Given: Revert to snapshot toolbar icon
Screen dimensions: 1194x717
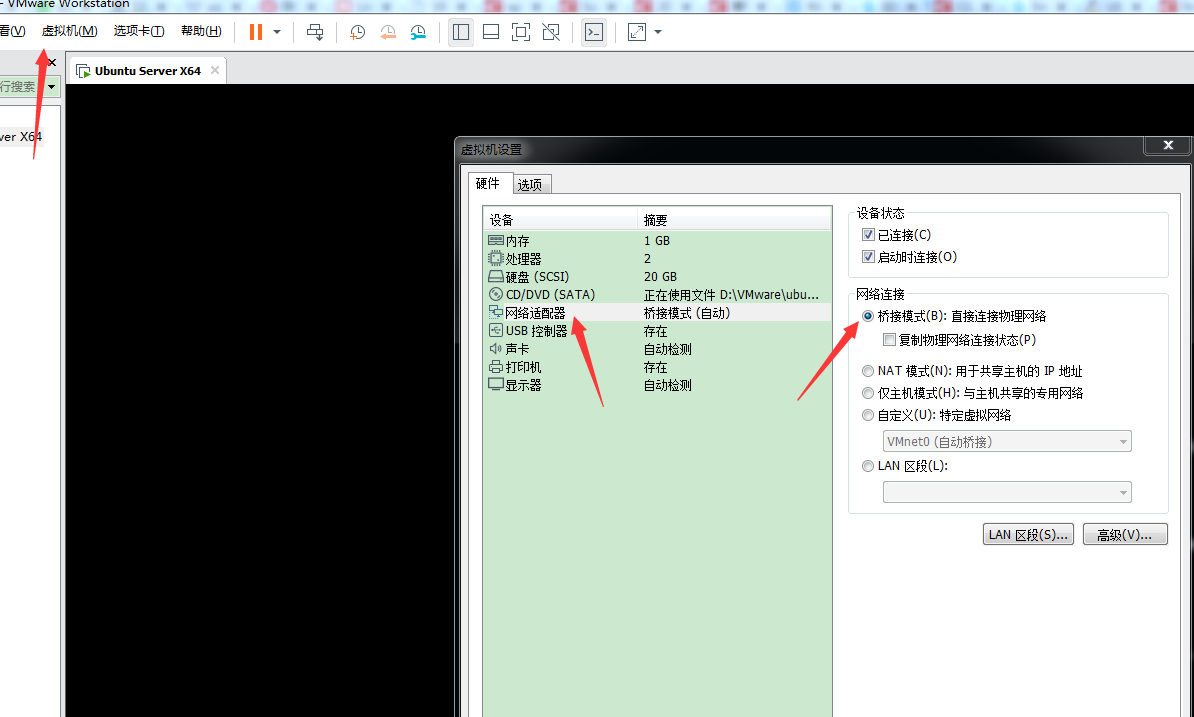Looking at the screenshot, I should pyautogui.click(x=388, y=32).
